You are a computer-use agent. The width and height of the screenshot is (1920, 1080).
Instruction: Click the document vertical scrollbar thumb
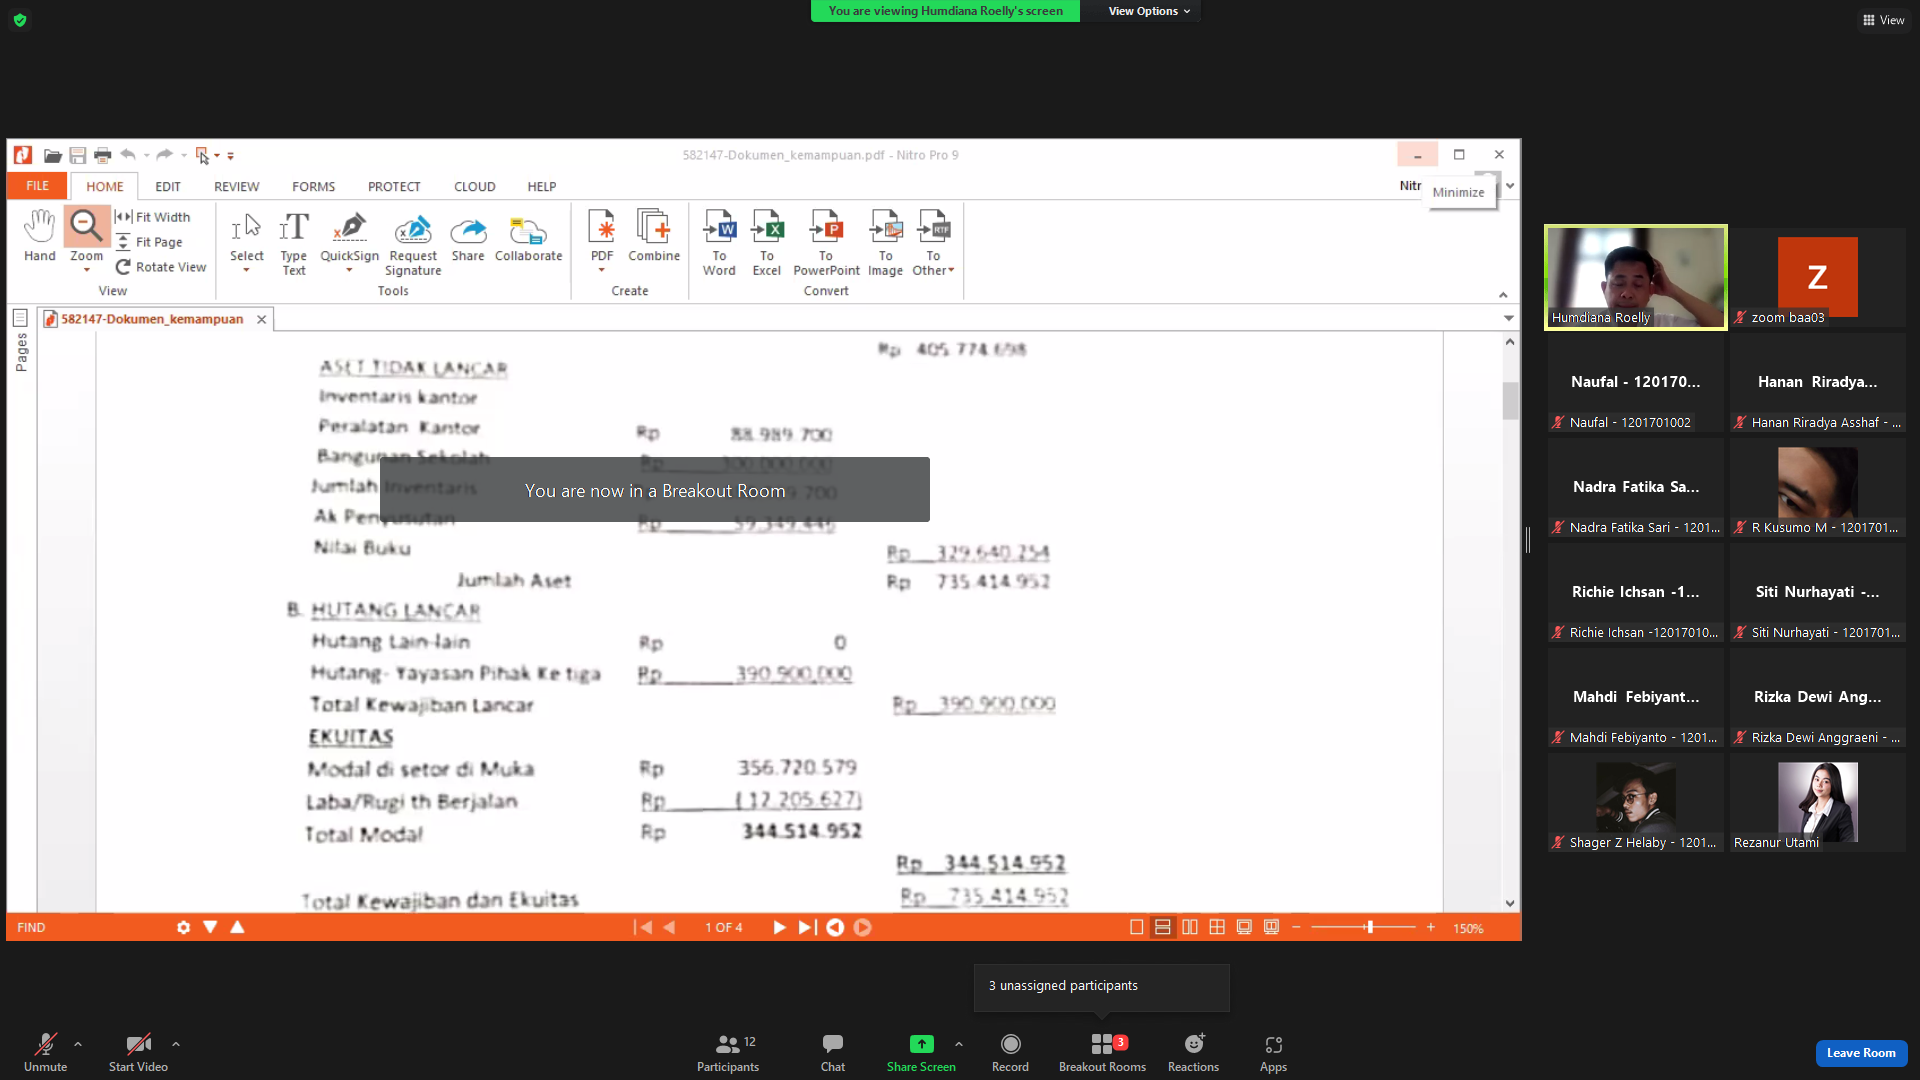(1510, 401)
